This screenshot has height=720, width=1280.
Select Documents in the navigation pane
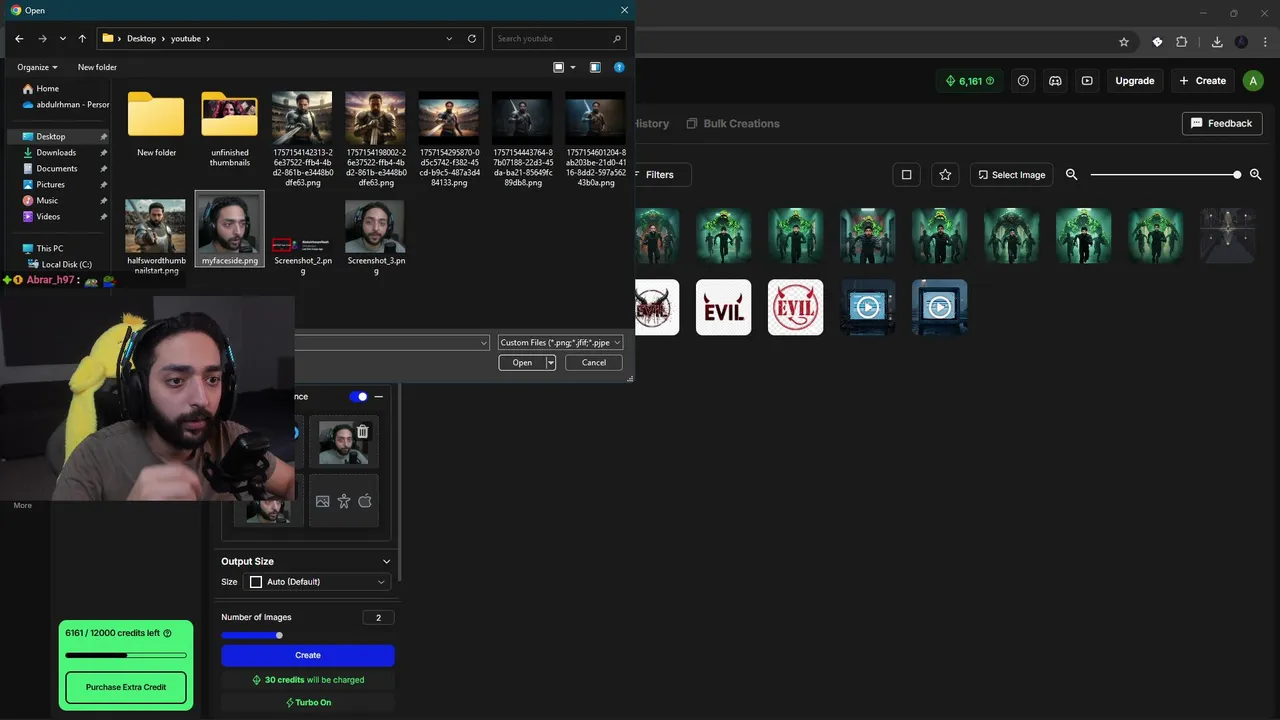click(x=58, y=168)
